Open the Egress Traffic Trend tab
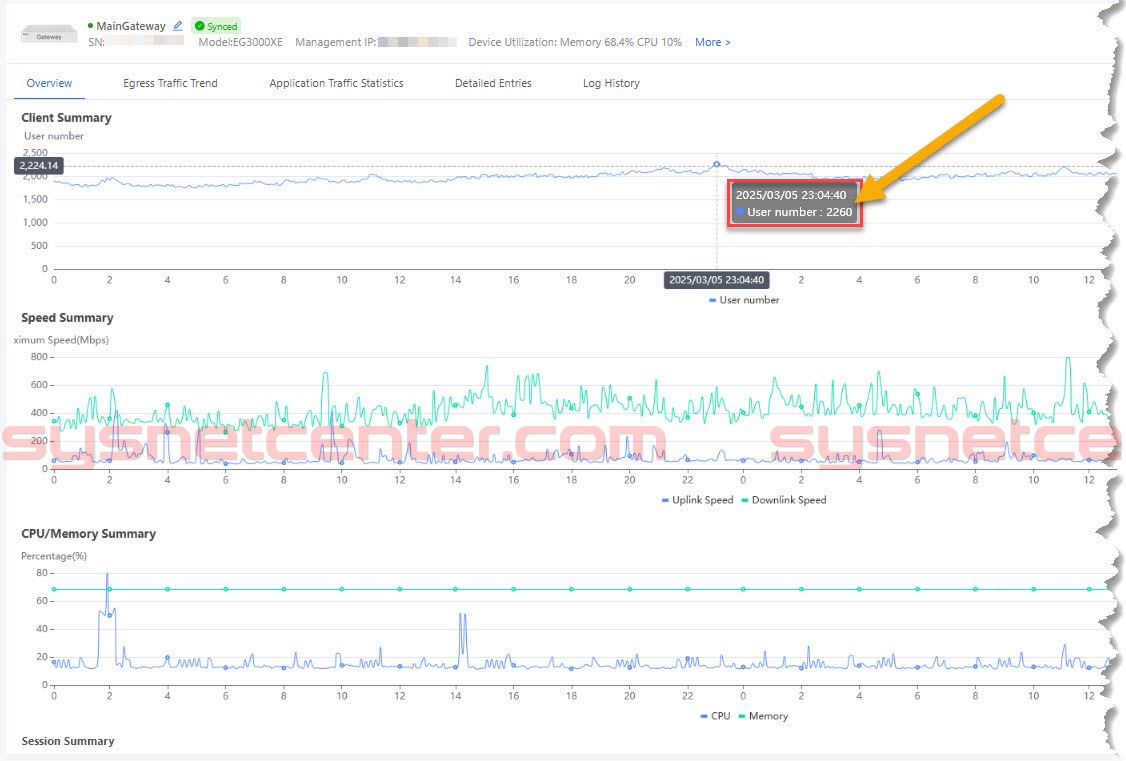 pos(170,83)
